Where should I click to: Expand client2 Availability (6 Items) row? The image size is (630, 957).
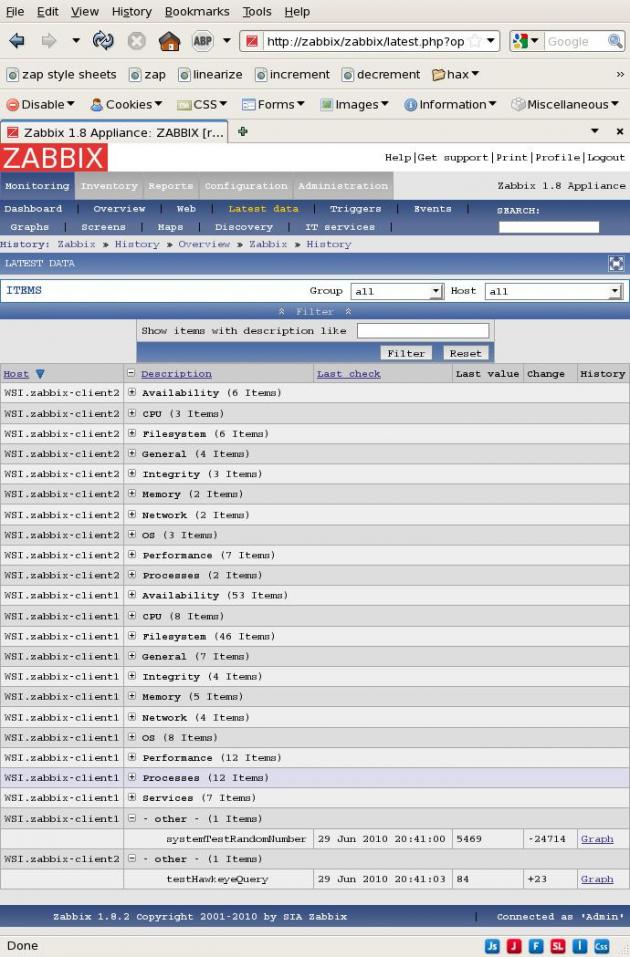(x=132, y=392)
